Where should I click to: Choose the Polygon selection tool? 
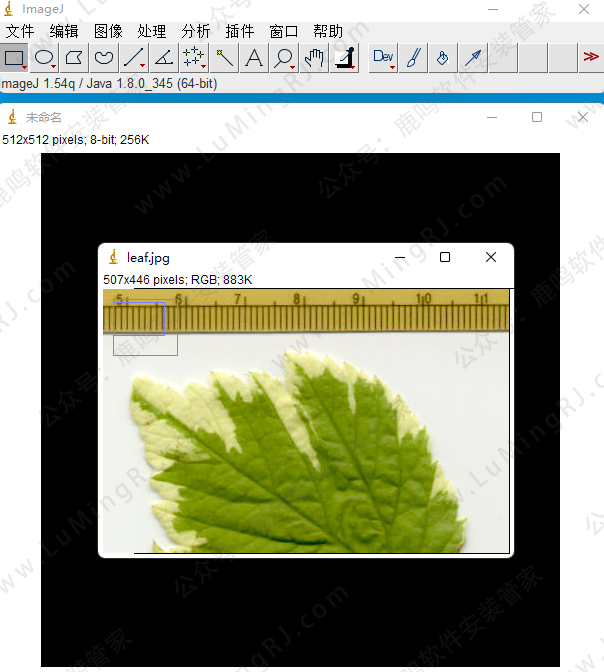pos(75,58)
